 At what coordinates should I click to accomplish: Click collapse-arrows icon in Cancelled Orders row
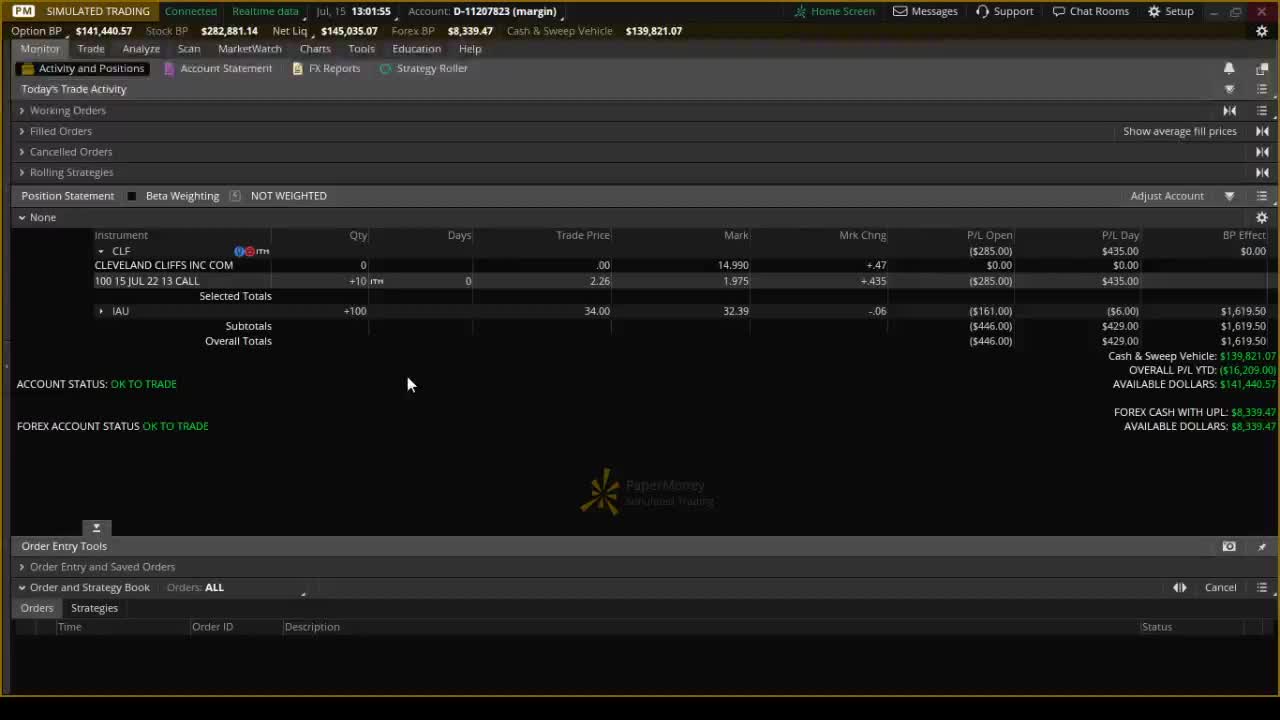click(1262, 152)
